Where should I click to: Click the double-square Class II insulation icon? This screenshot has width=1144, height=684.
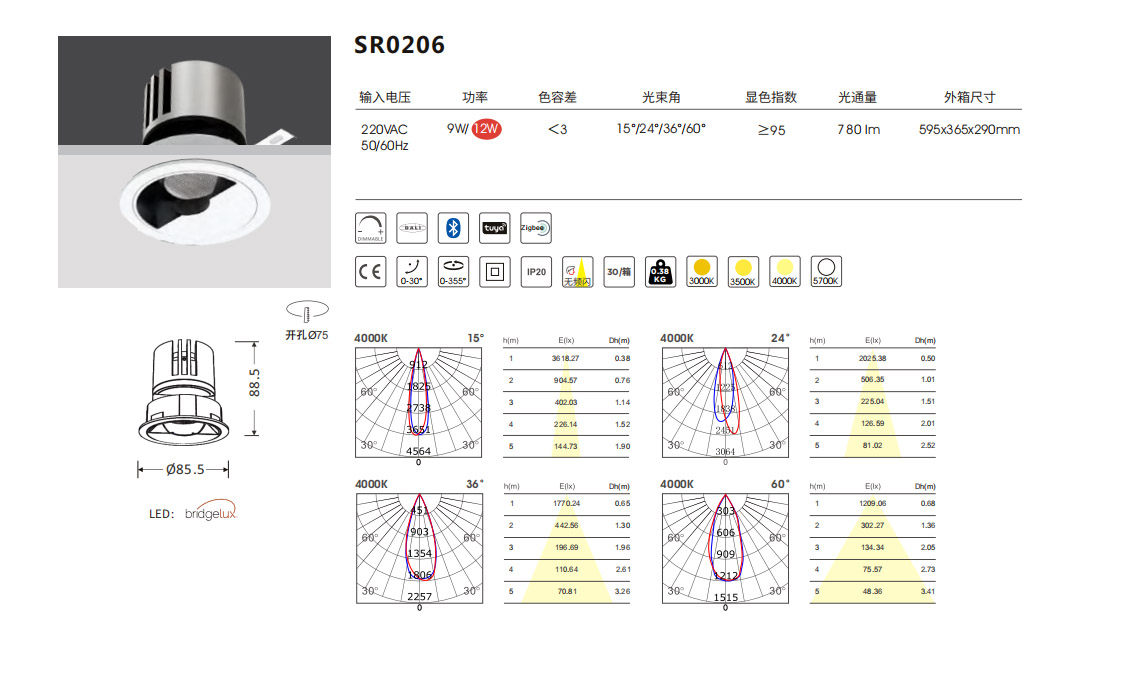[x=495, y=271]
